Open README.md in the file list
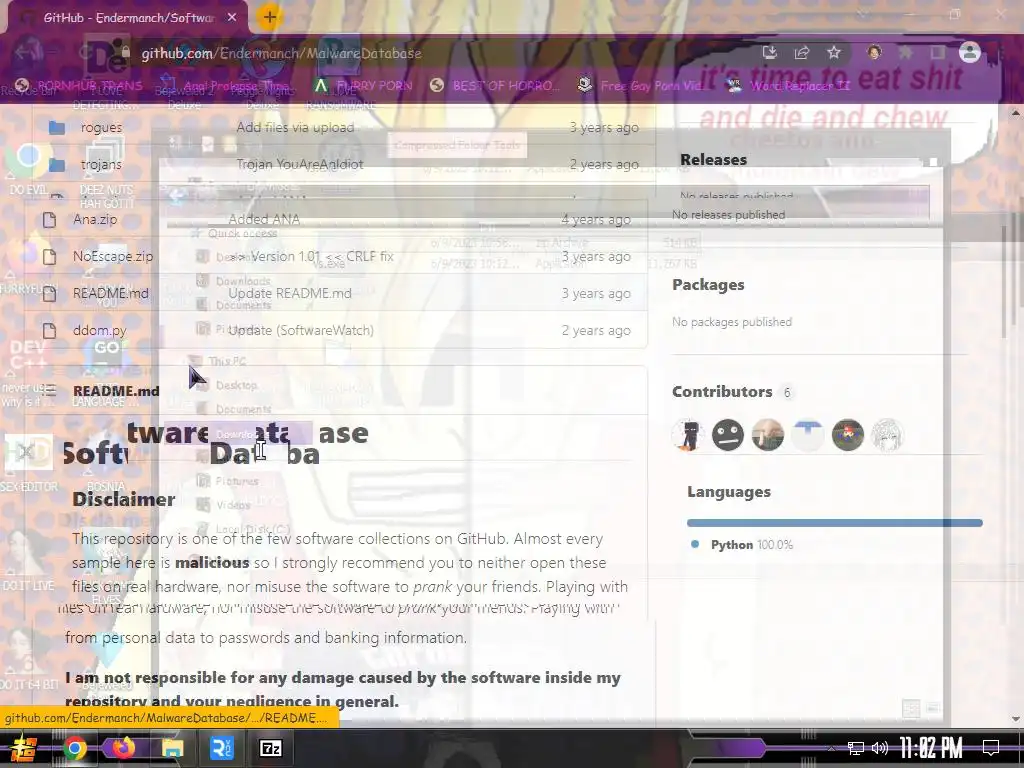Image resolution: width=1024 pixels, height=768 pixels. tap(111, 293)
